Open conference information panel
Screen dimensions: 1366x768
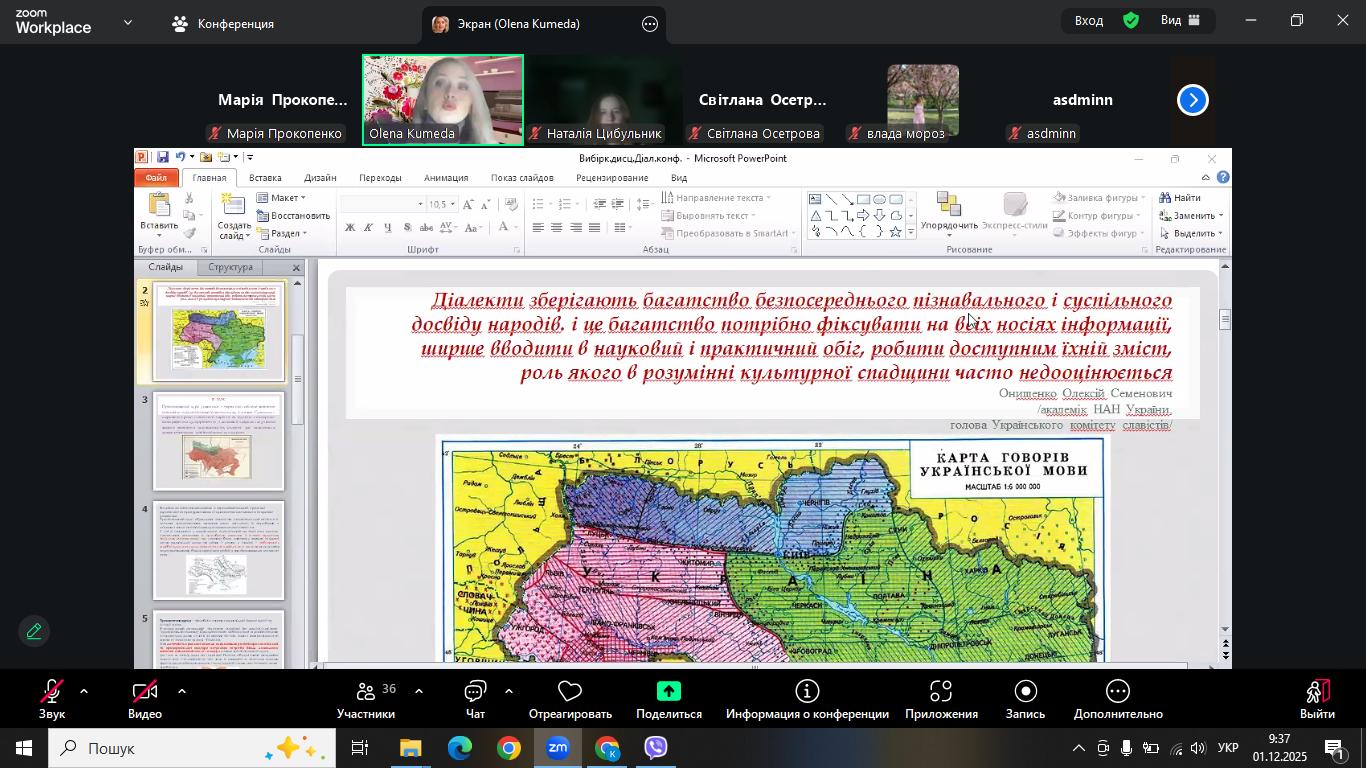click(807, 700)
